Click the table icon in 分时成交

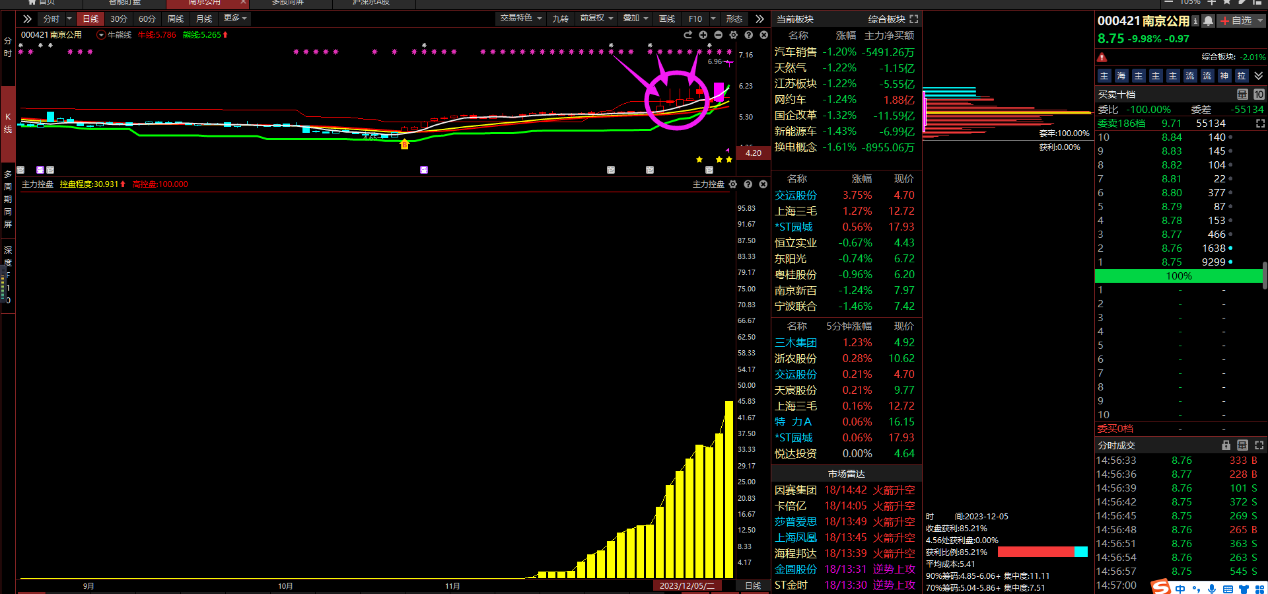(1241, 445)
